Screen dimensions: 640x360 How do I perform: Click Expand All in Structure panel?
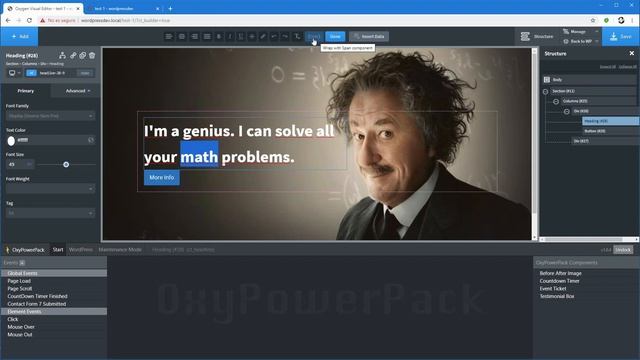click(607, 67)
